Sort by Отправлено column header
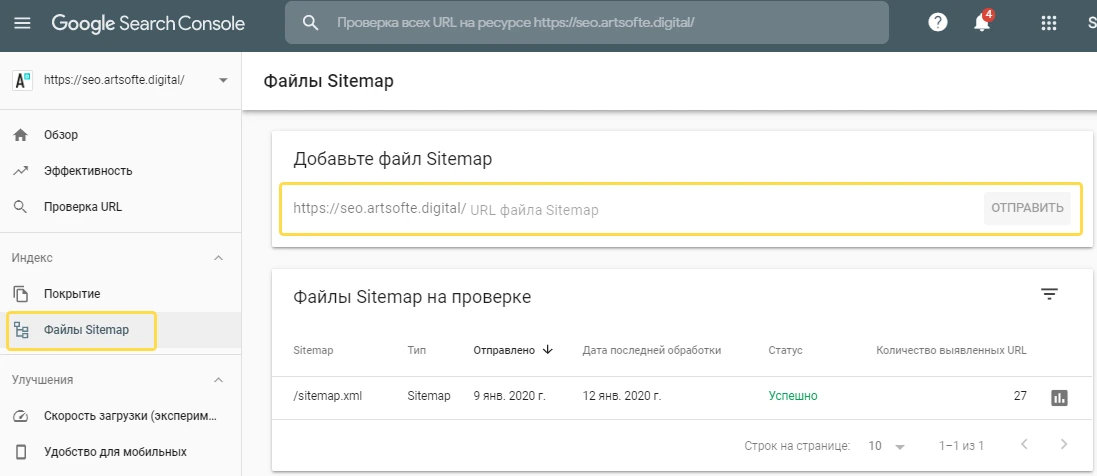Screen dimensions: 1097x476 coord(504,350)
